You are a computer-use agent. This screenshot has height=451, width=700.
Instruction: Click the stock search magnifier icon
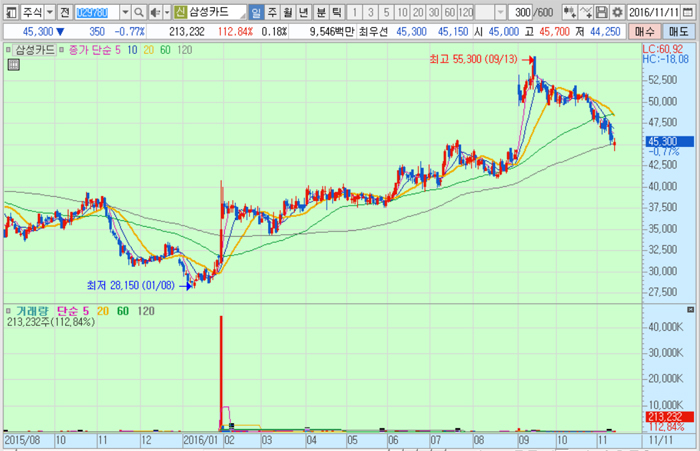click(x=139, y=12)
